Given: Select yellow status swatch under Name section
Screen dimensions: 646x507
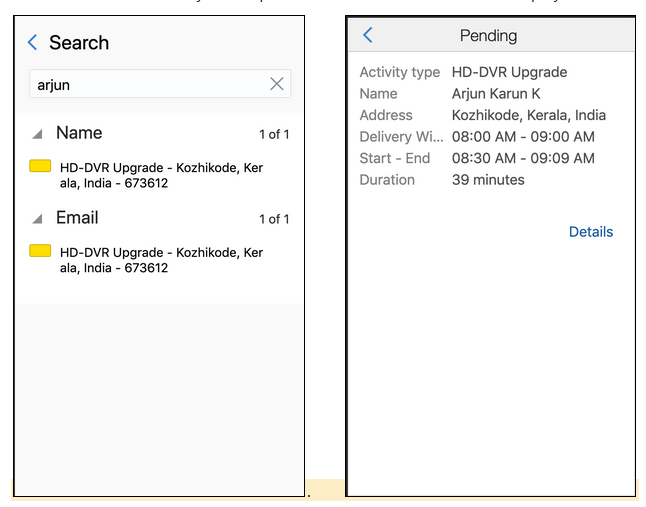Looking at the screenshot, I should [40, 166].
